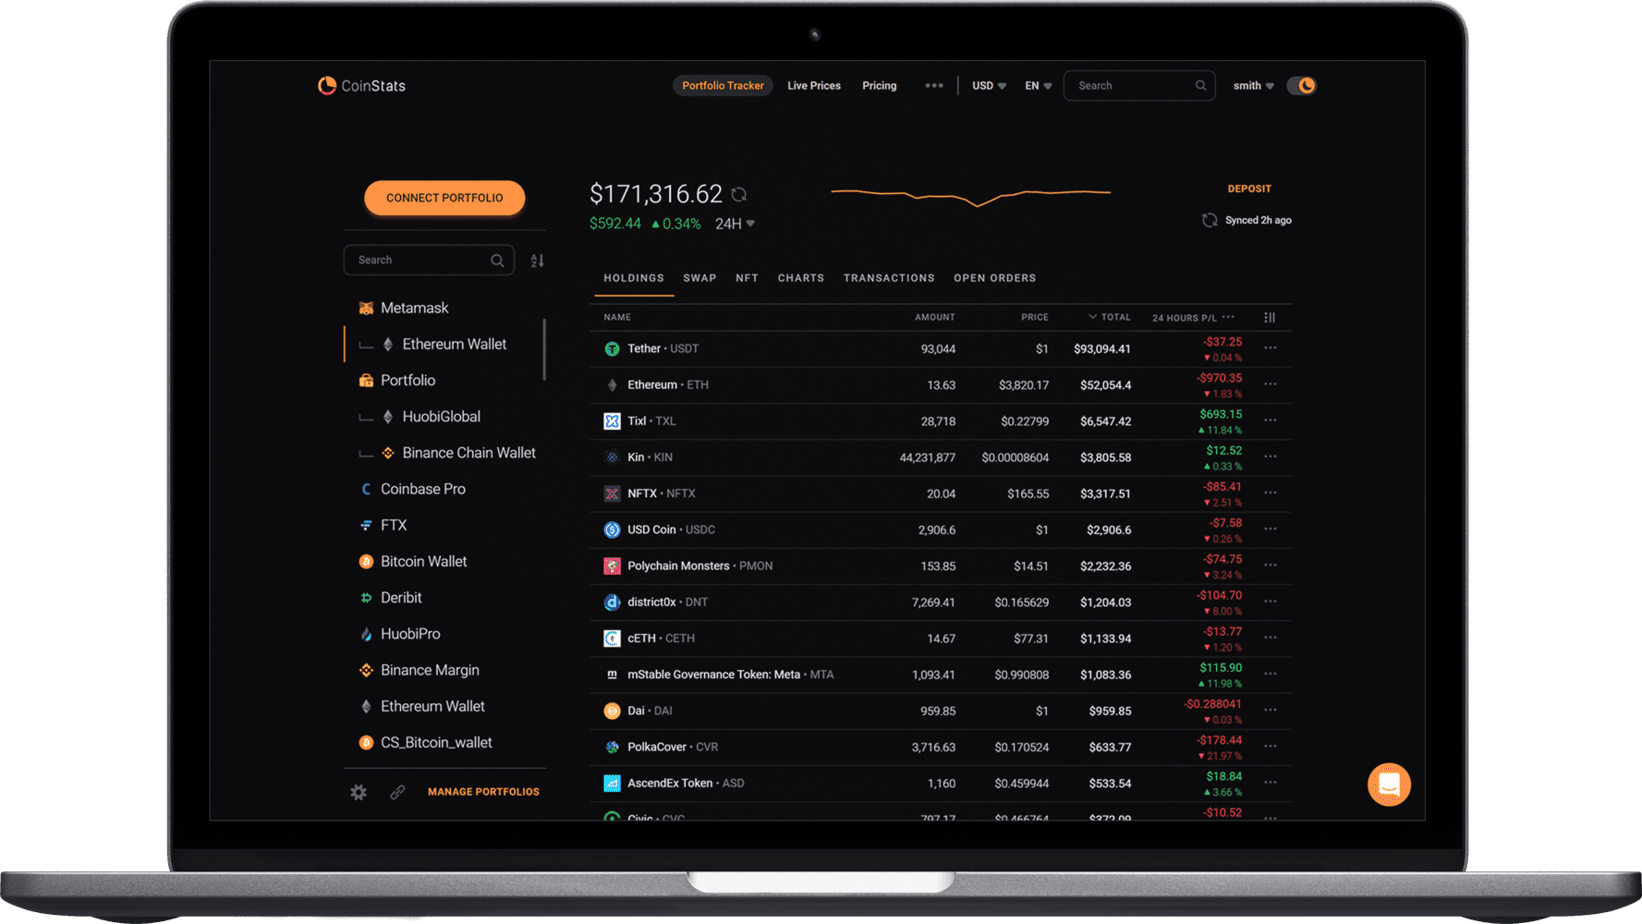The image size is (1642, 924).
Task: Open the Kin row more options menu
Action: pos(1270,456)
